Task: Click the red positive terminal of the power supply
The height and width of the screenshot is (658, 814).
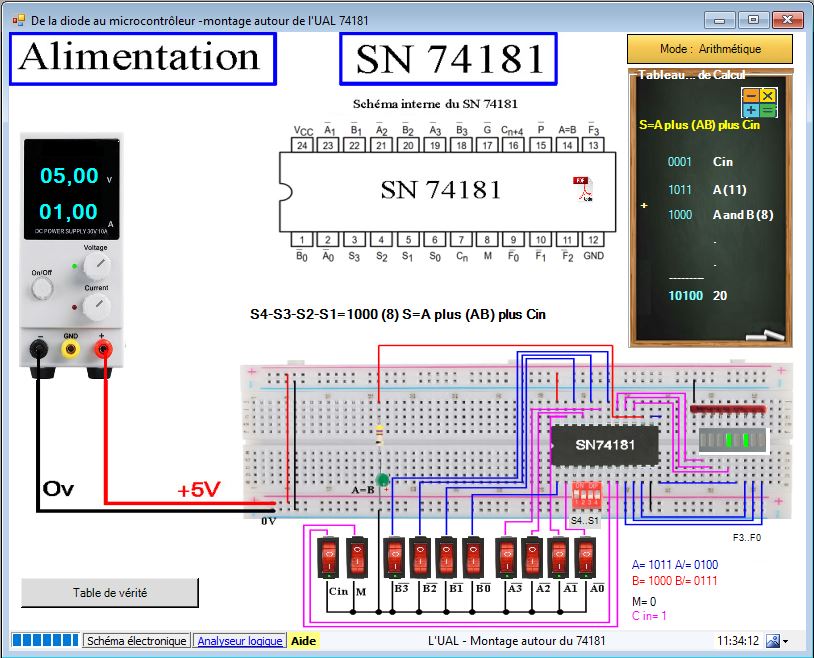Action: pyautogui.click(x=102, y=348)
